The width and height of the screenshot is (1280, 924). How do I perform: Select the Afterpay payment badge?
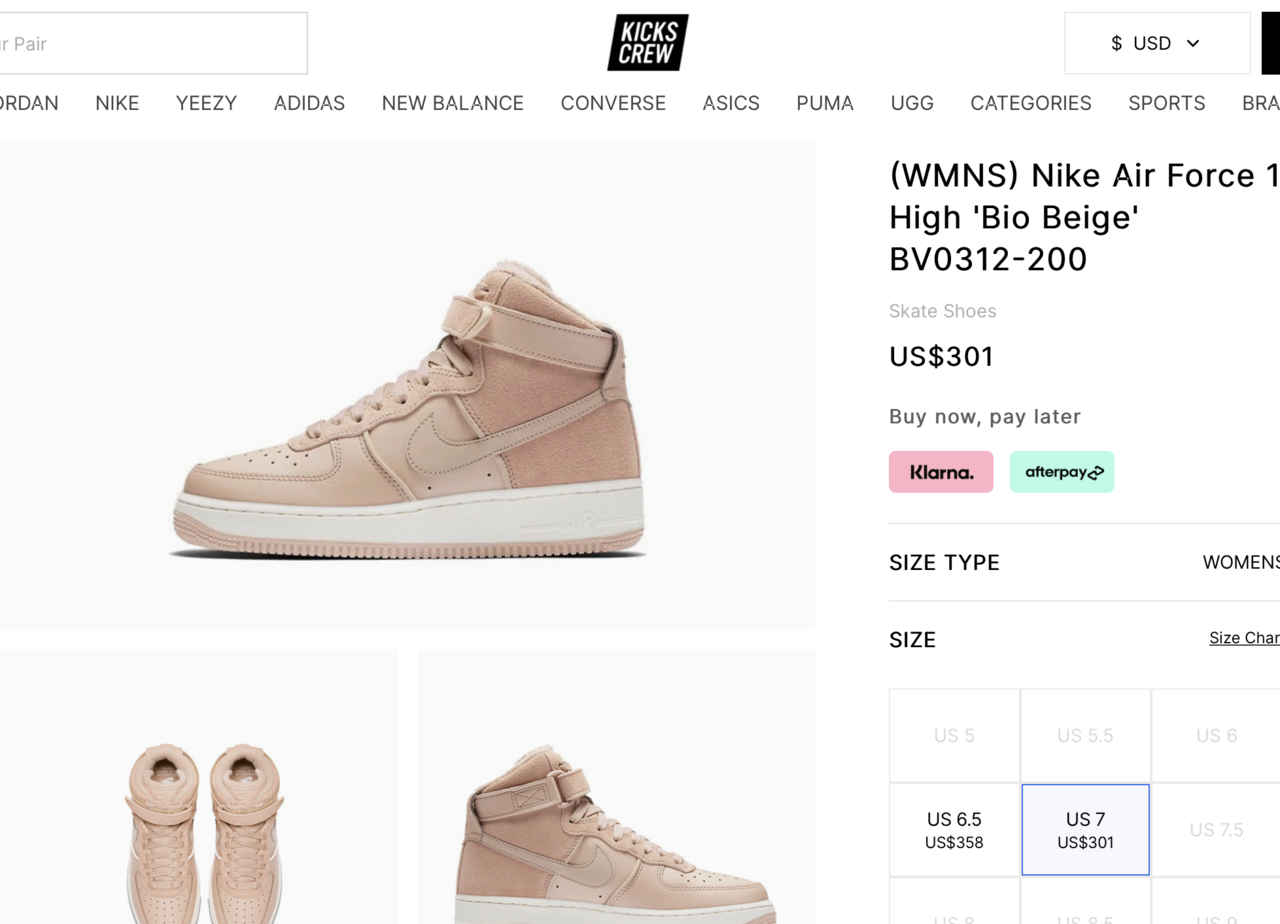tap(1062, 472)
